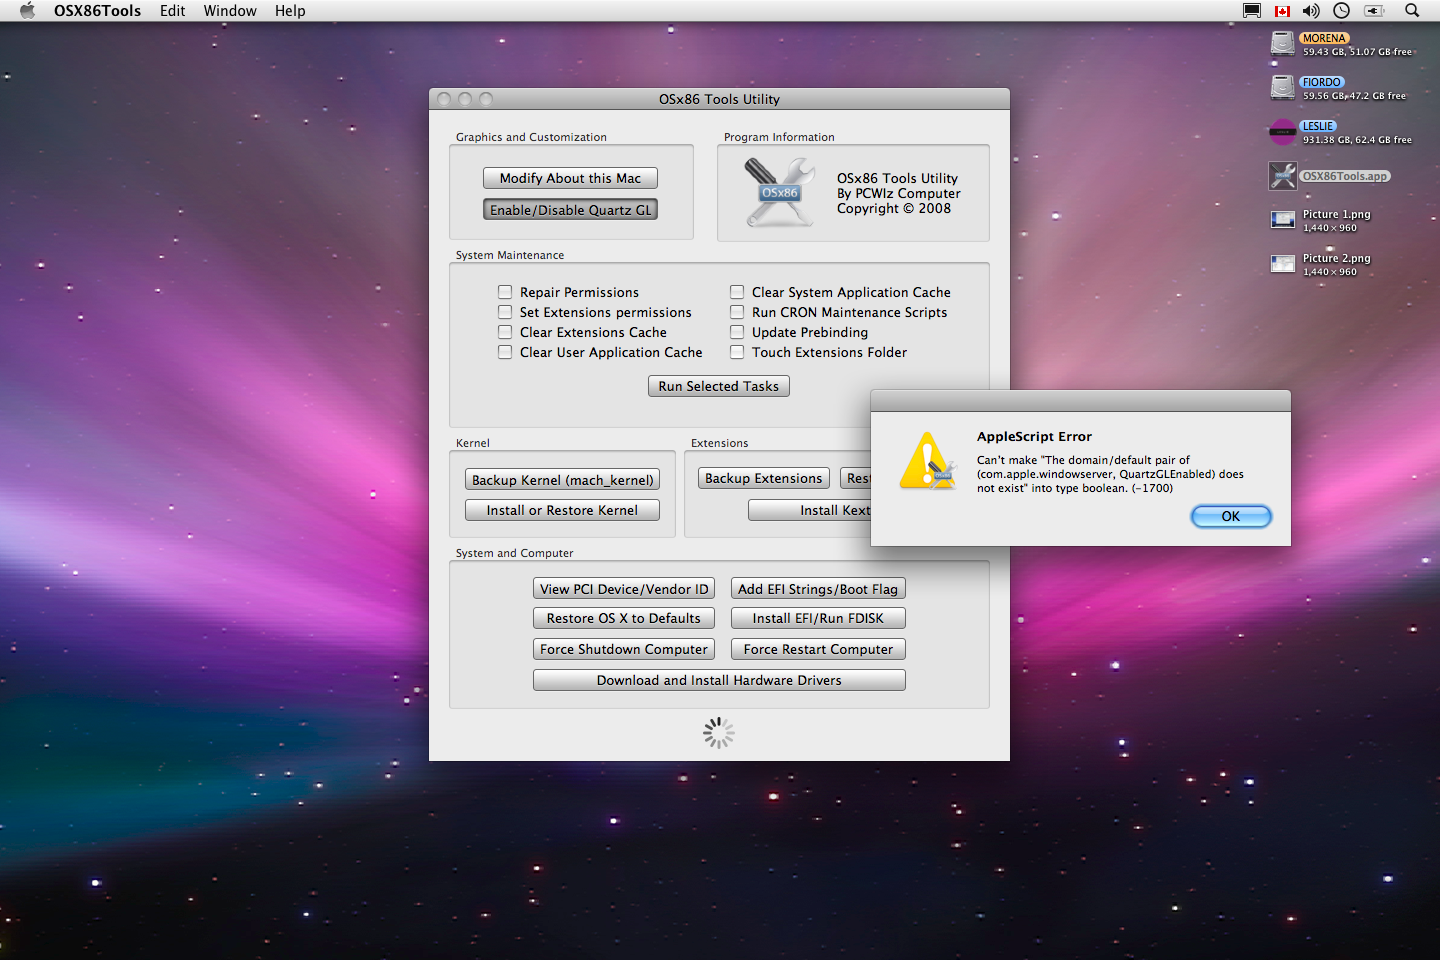
Task: Click the battery status icon
Action: (x=1375, y=11)
